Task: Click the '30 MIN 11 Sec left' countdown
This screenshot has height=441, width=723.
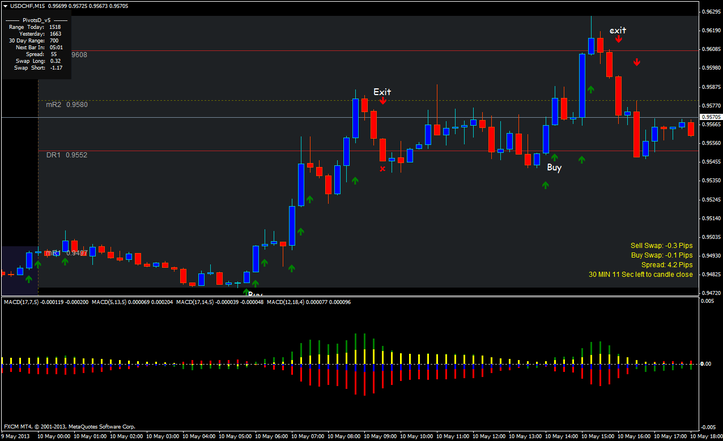Action: [640, 274]
